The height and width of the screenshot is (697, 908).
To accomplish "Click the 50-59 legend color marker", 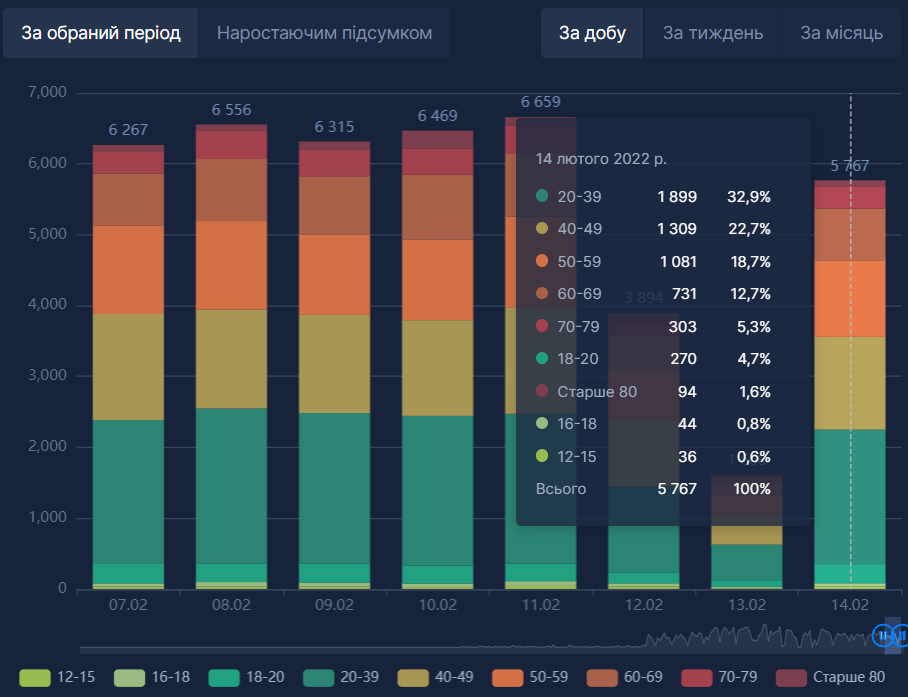I will (507, 677).
